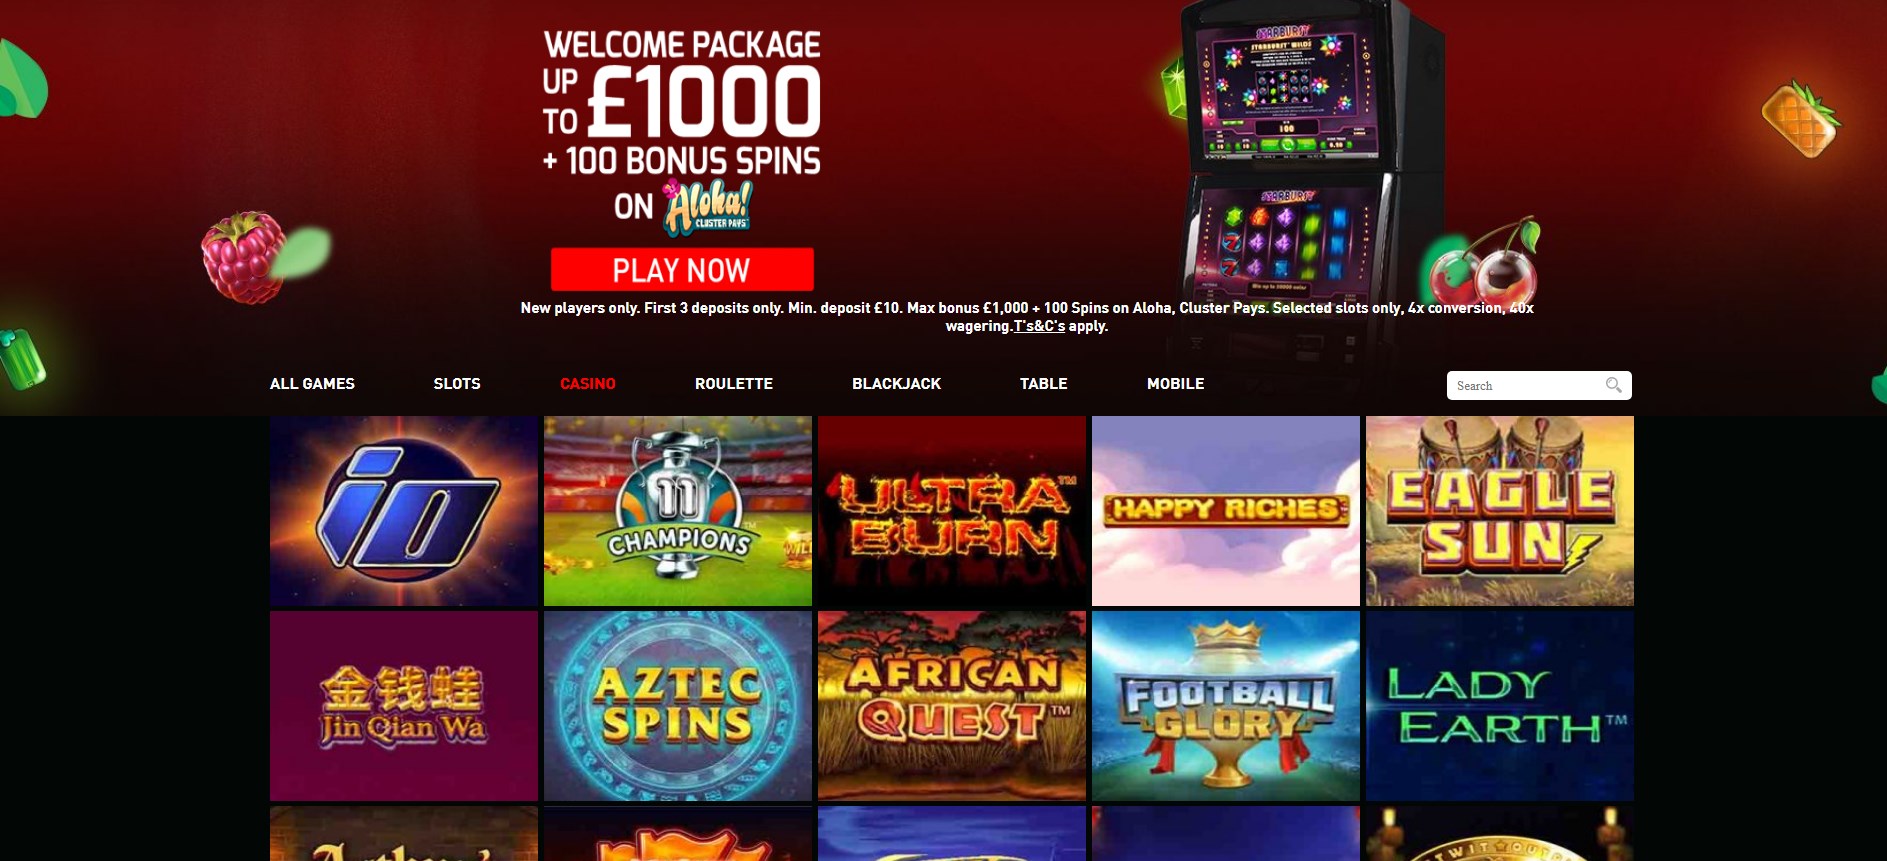Click the Aloha! Cluster Pays logo
This screenshot has height=861, width=1887.
tap(708, 208)
